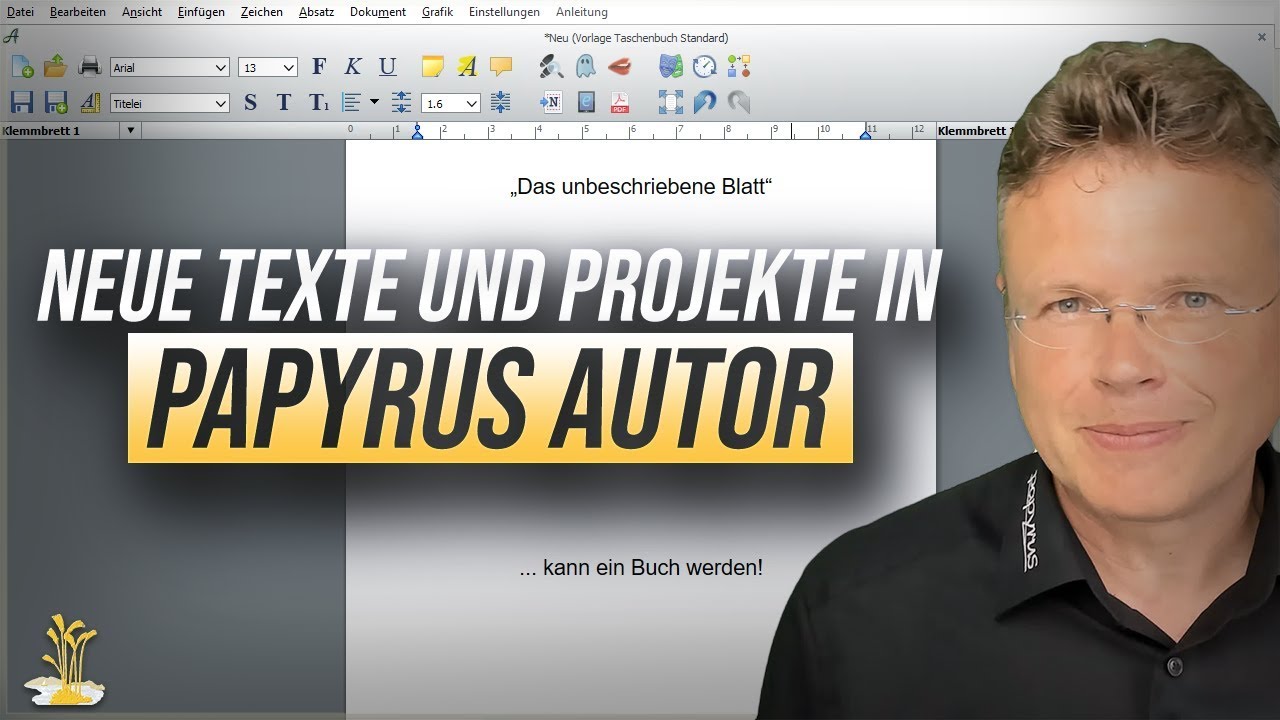The width and height of the screenshot is (1280, 720).
Task: Expand the Klemmbrett 1 dropdown arrow
Action: [130, 131]
